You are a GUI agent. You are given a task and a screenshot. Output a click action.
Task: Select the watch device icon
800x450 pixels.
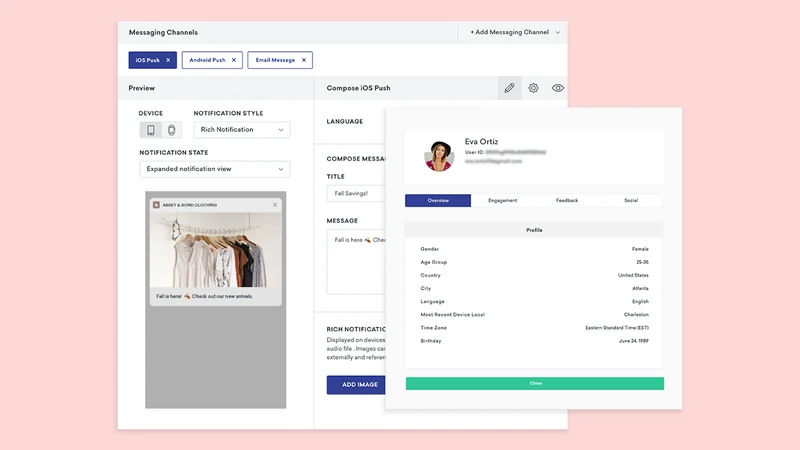[x=171, y=130]
